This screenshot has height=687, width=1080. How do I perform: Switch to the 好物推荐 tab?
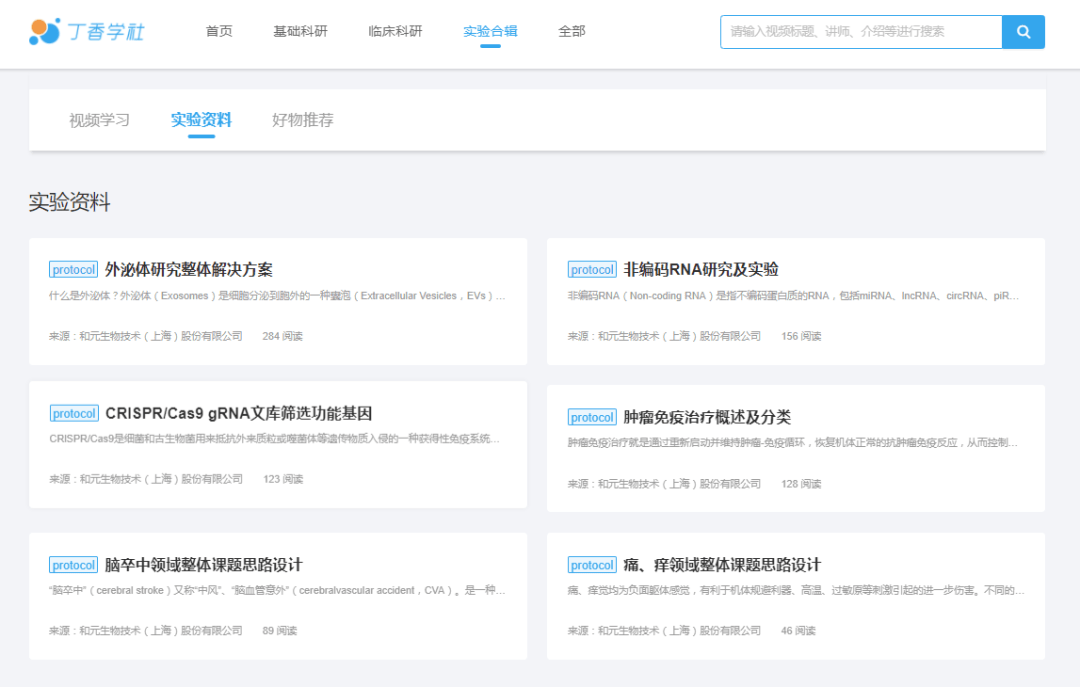tap(303, 120)
